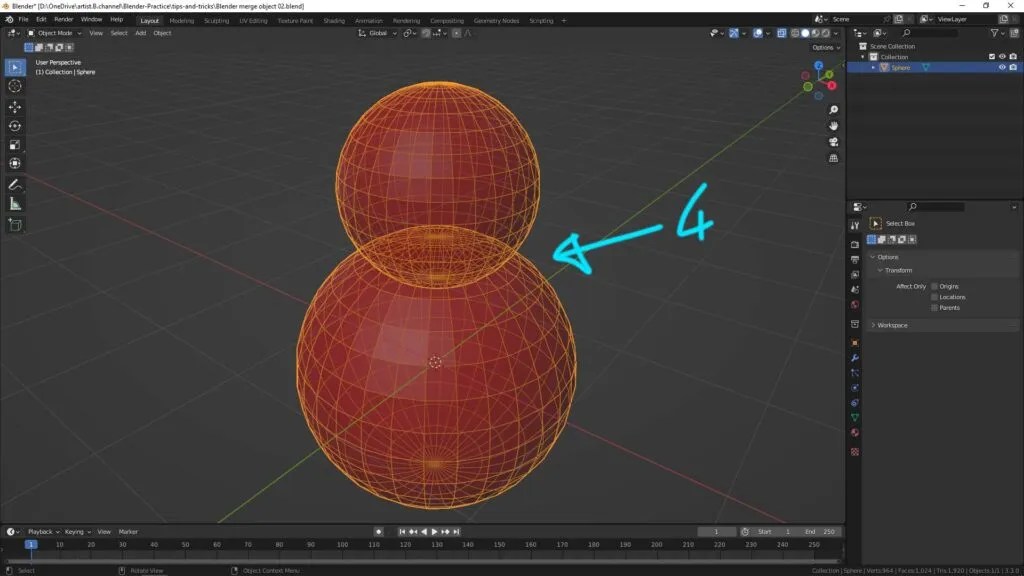Hide the Sphere object in the outliner

[x=1004, y=67]
